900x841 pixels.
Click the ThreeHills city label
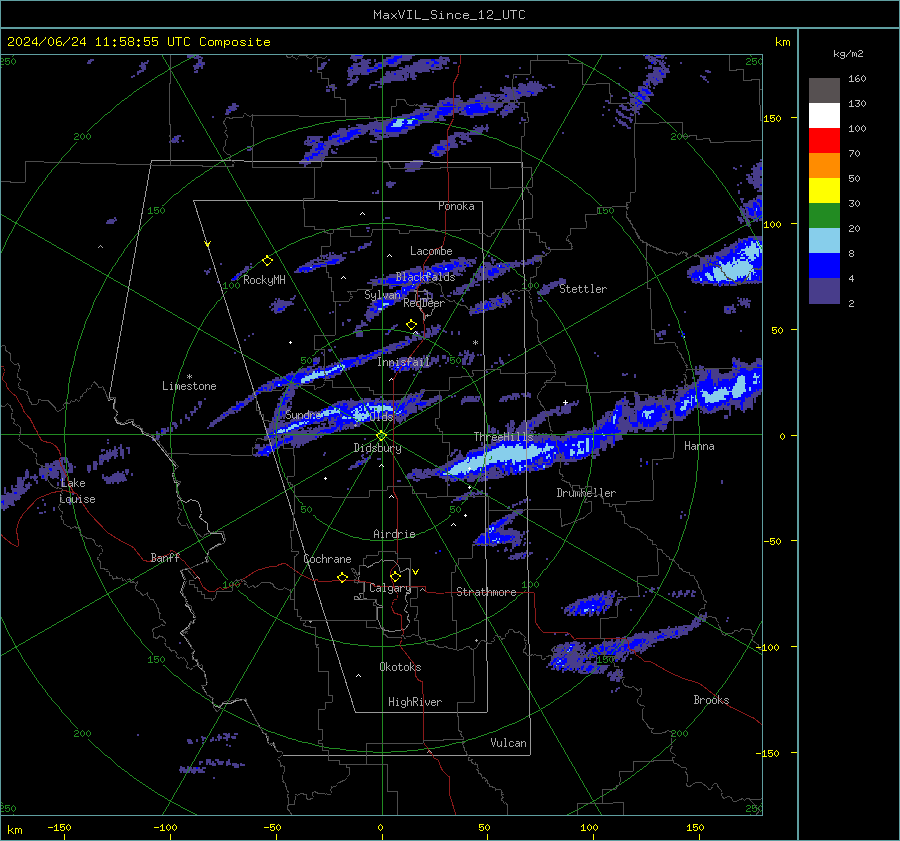503,437
